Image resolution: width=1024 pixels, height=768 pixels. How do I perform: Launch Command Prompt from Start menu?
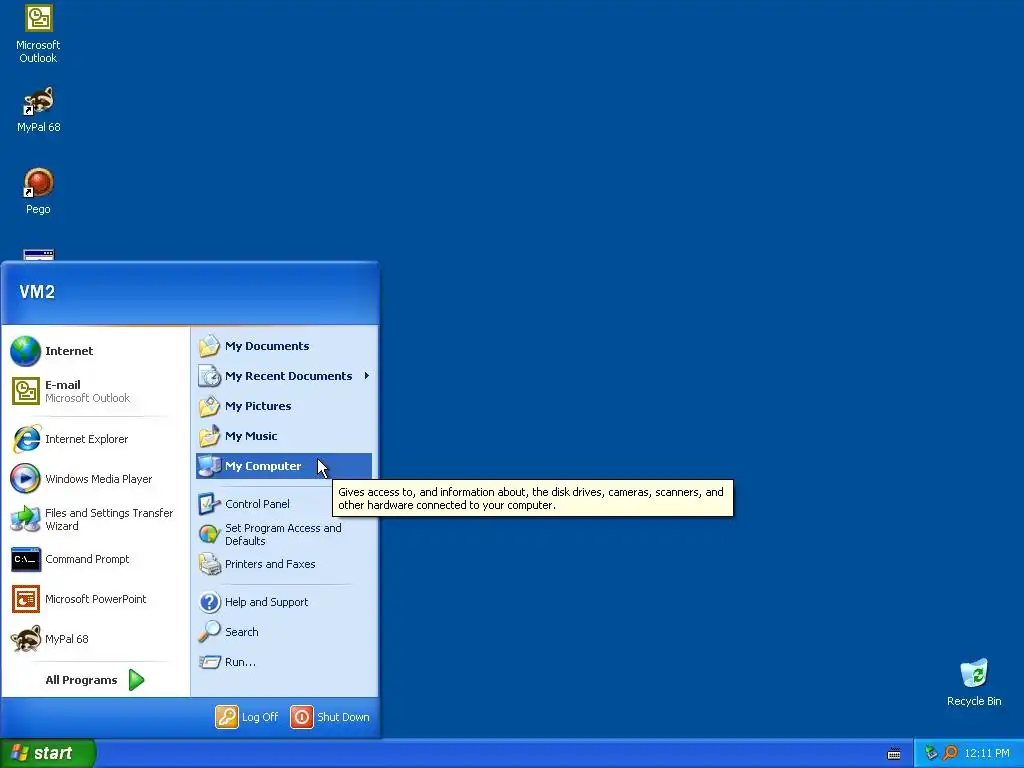pyautogui.click(x=95, y=559)
